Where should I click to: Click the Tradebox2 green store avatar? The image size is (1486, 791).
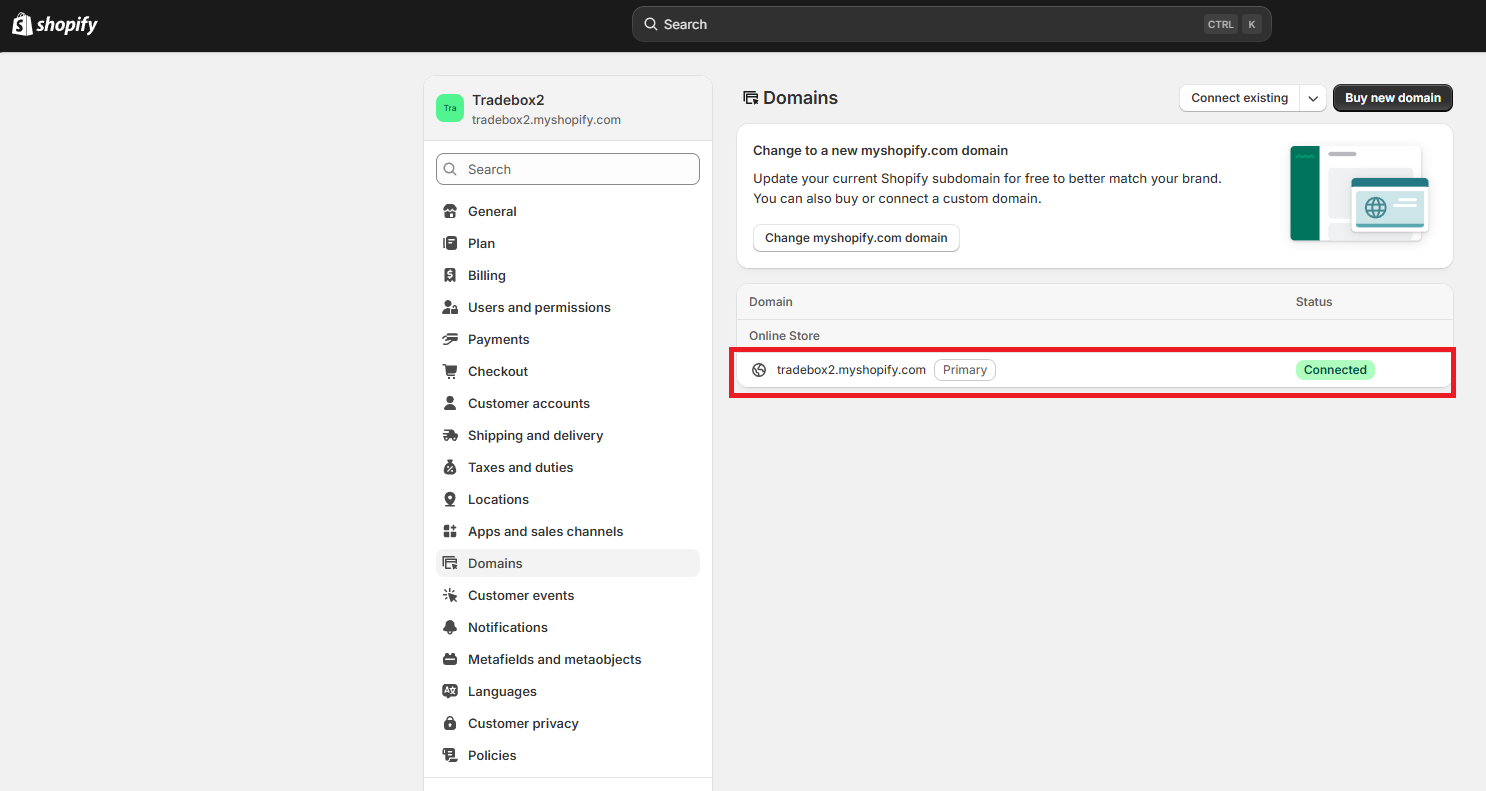point(450,108)
